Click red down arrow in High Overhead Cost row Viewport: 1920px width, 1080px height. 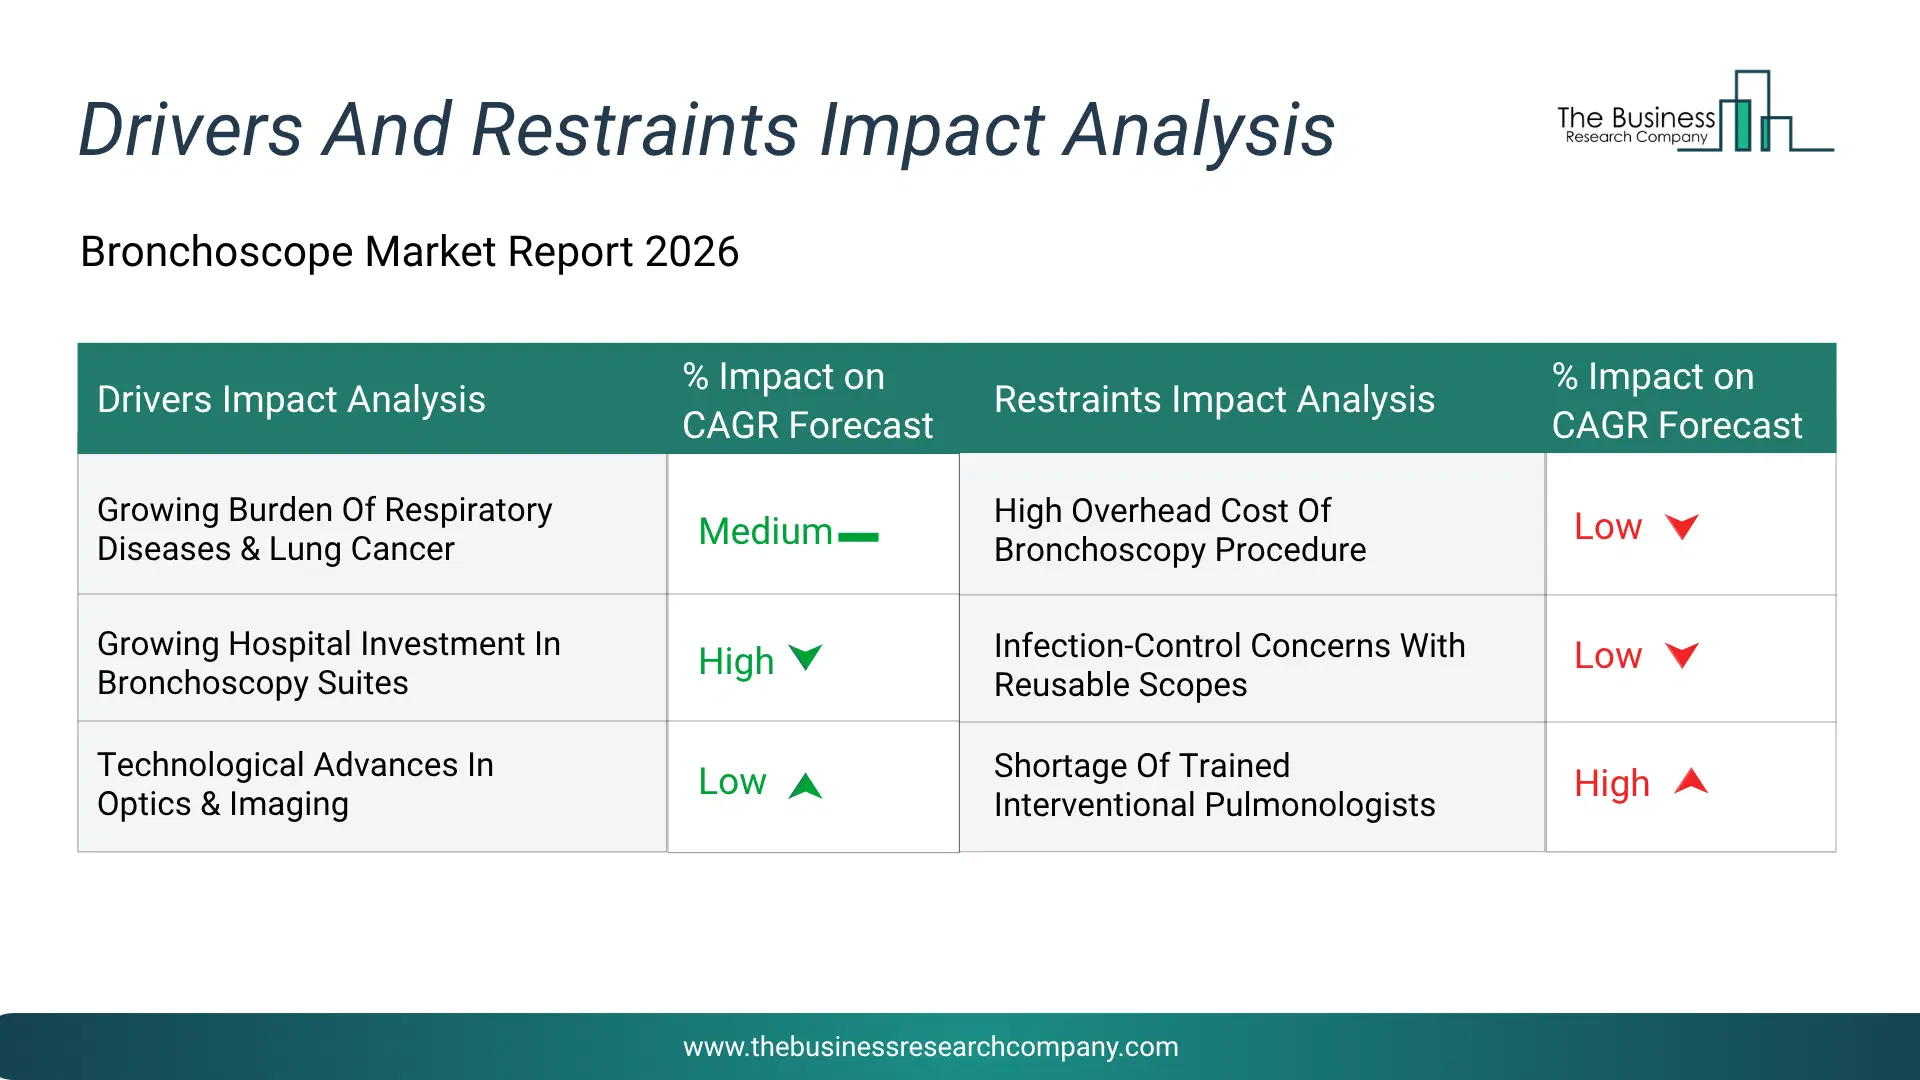pyautogui.click(x=1682, y=526)
